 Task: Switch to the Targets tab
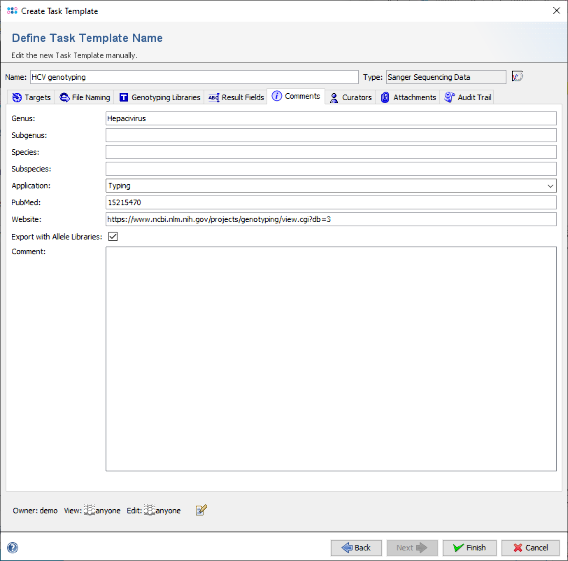[x=31, y=97]
